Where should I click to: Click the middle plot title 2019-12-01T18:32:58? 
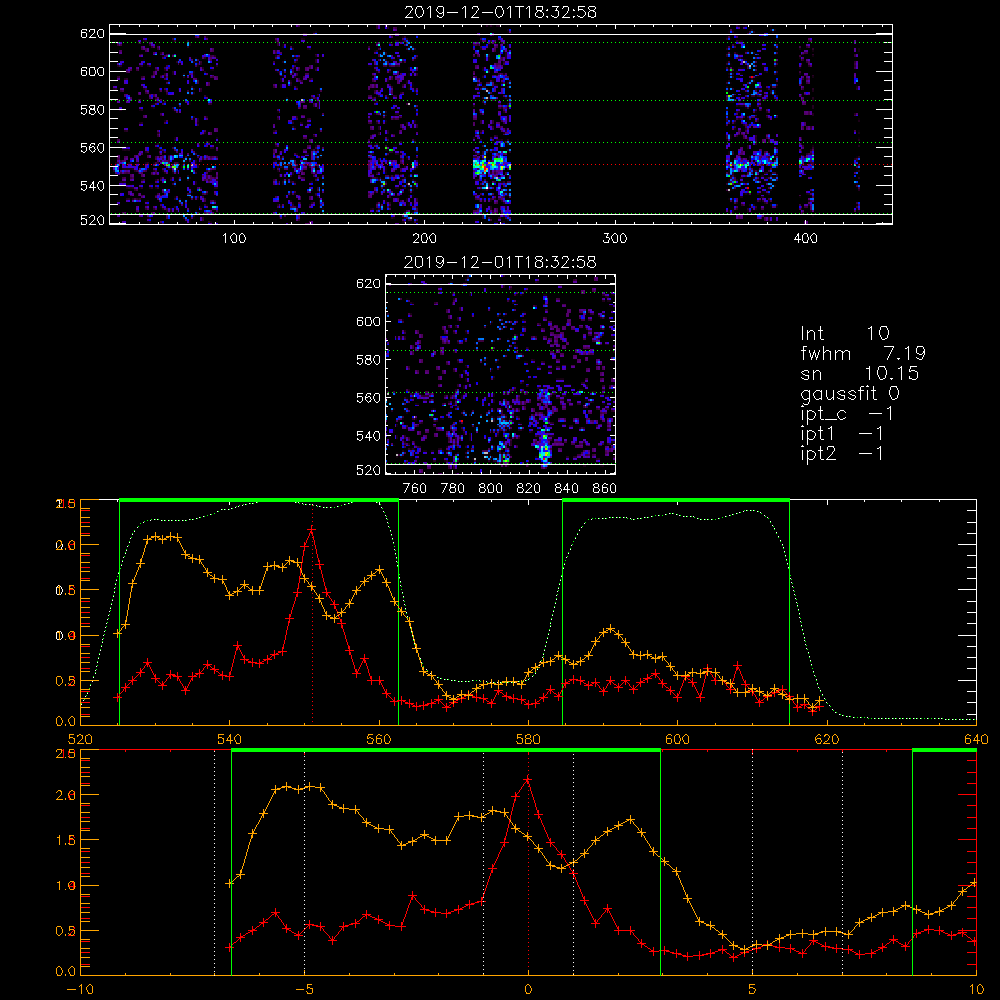point(501,262)
